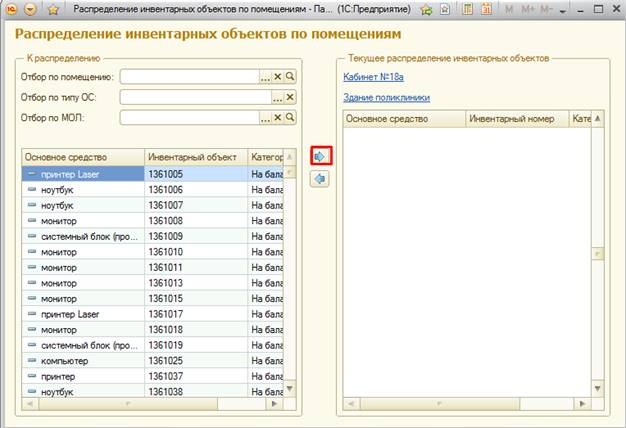Screen dimensions: 626x428
Task: Clear the 'Отбор по типу ОС' filter
Action: click(290, 97)
